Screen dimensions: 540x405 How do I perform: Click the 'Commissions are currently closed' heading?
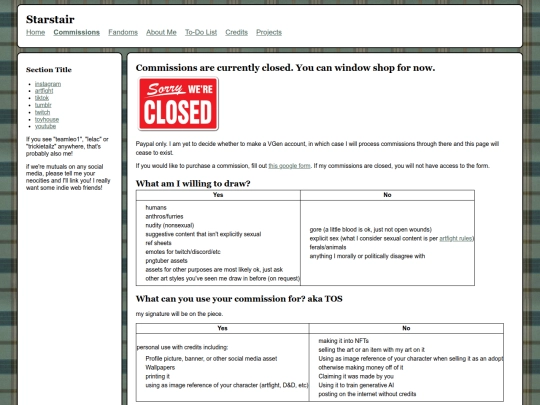tap(285, 68)
